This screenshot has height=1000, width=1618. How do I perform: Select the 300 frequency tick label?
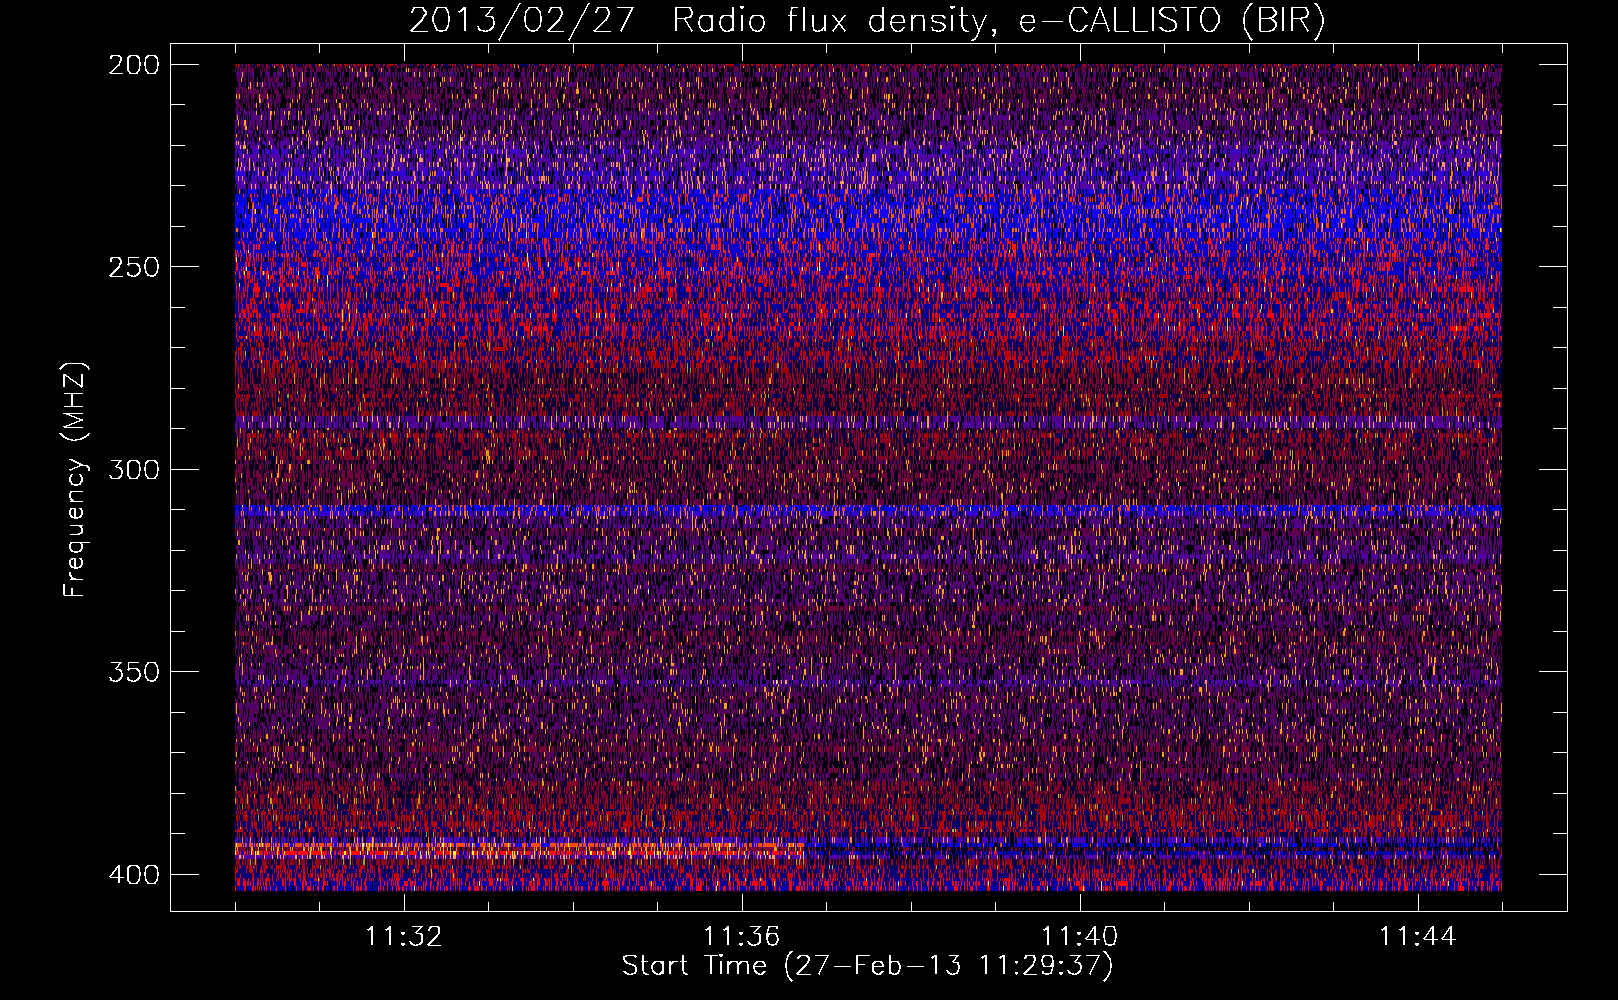(133, 470)
